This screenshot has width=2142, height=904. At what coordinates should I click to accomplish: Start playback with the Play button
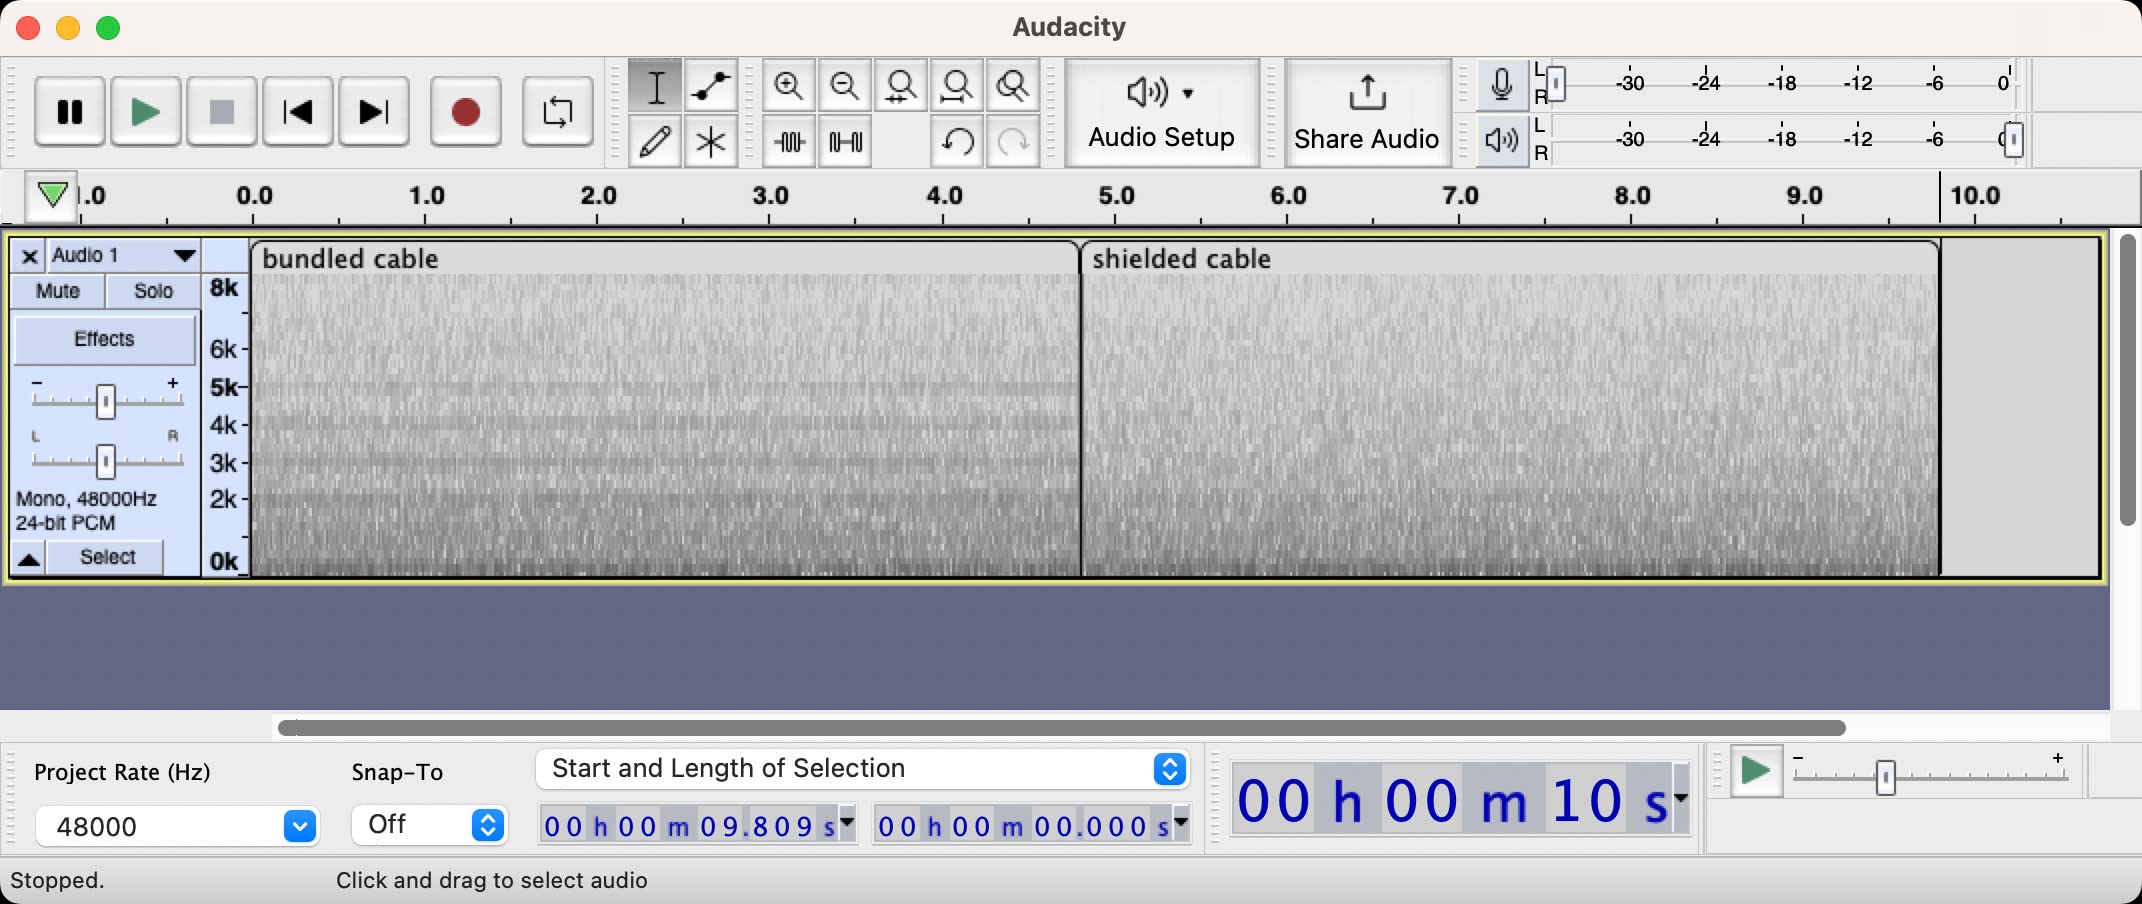[146, 112]
